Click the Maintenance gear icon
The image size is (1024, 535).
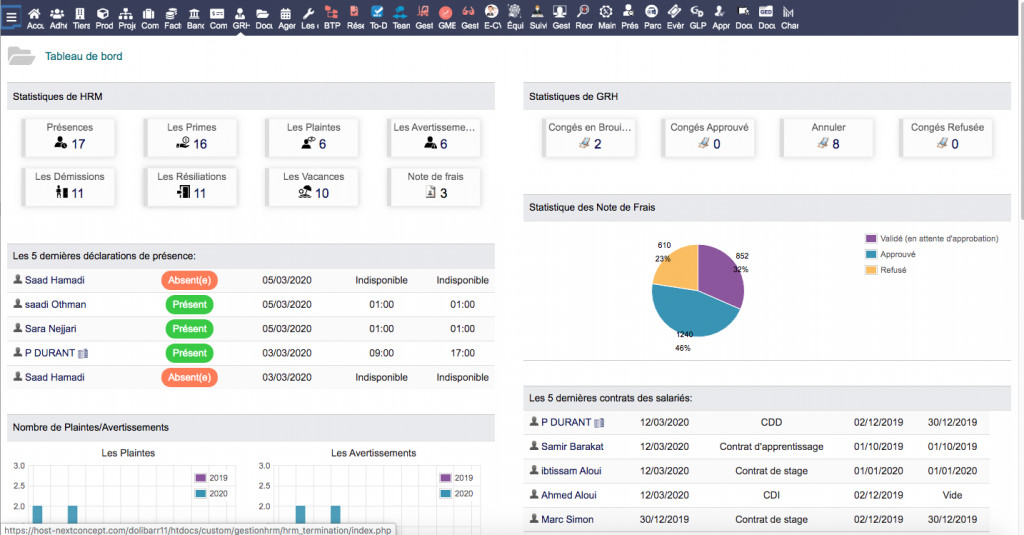[607, 17]
